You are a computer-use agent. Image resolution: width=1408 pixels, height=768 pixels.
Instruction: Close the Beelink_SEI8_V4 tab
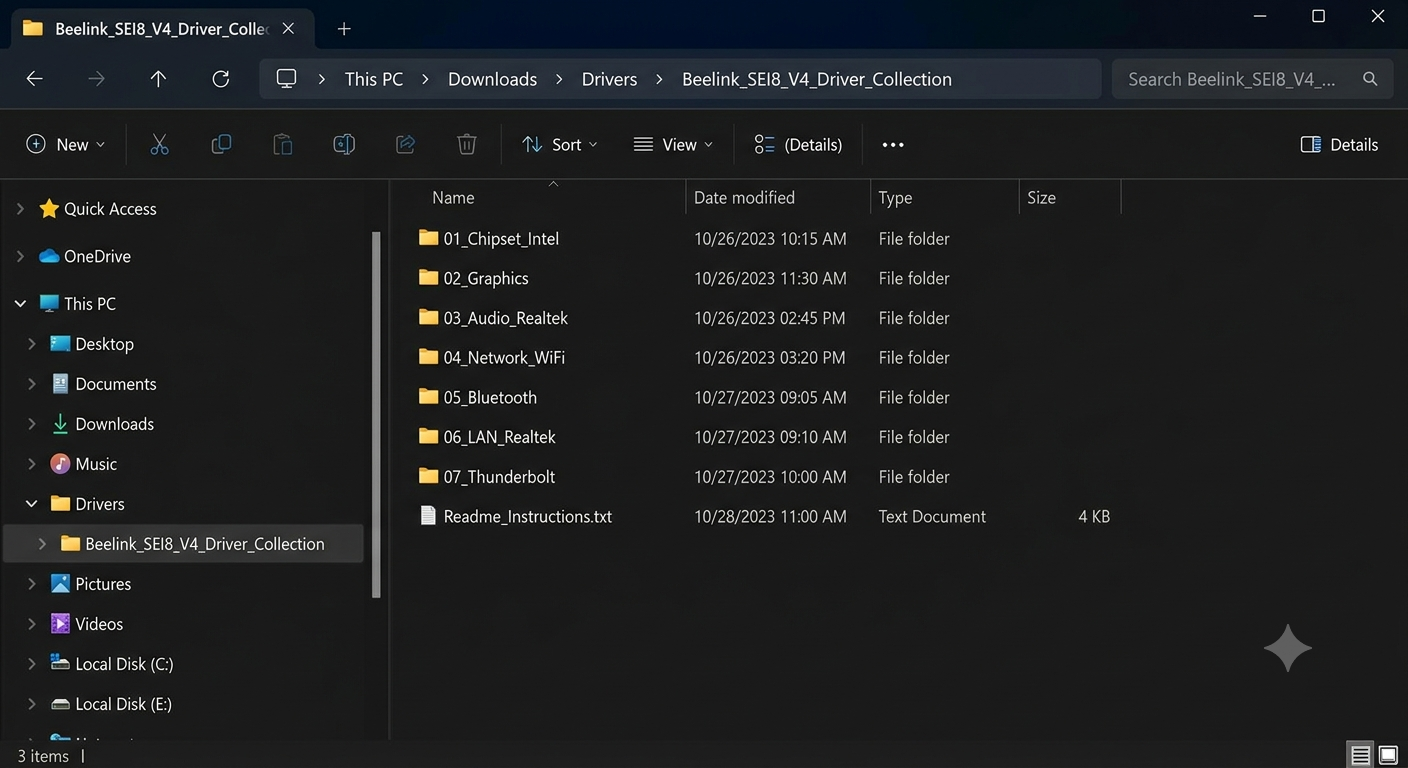288,29
